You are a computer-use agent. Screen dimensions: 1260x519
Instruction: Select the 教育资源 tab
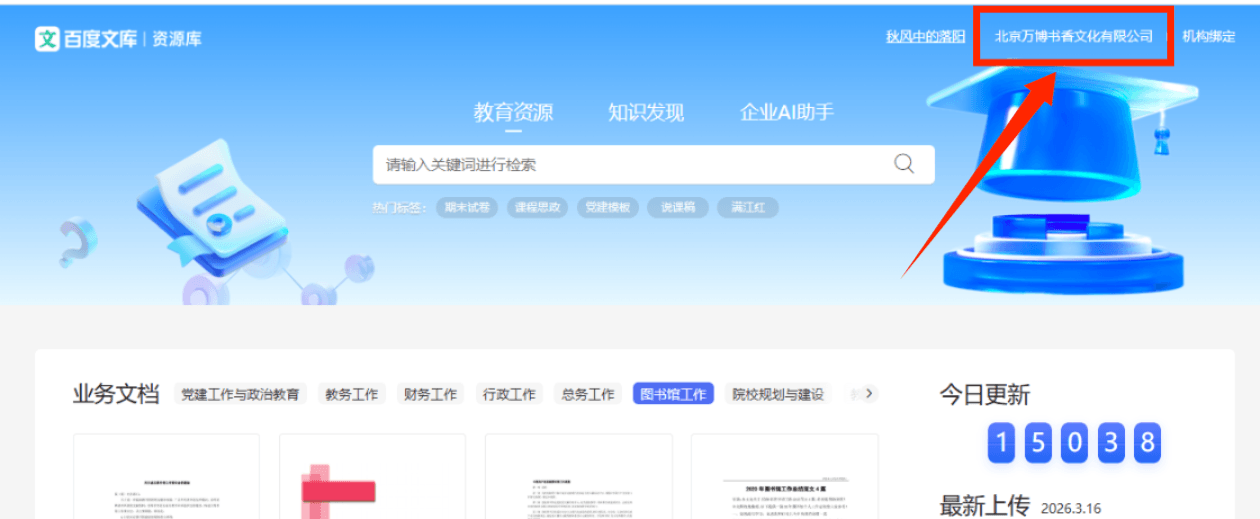(513, 112)
